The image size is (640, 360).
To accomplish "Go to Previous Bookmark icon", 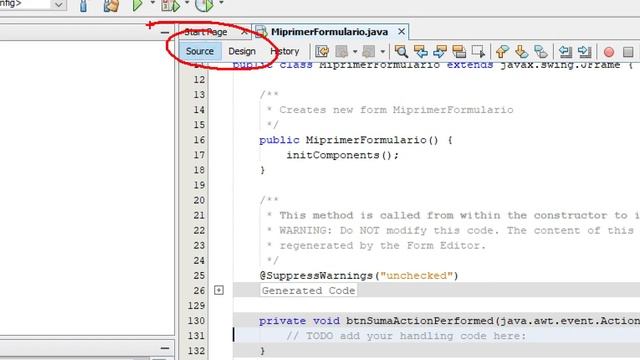I will coord(502,51).
